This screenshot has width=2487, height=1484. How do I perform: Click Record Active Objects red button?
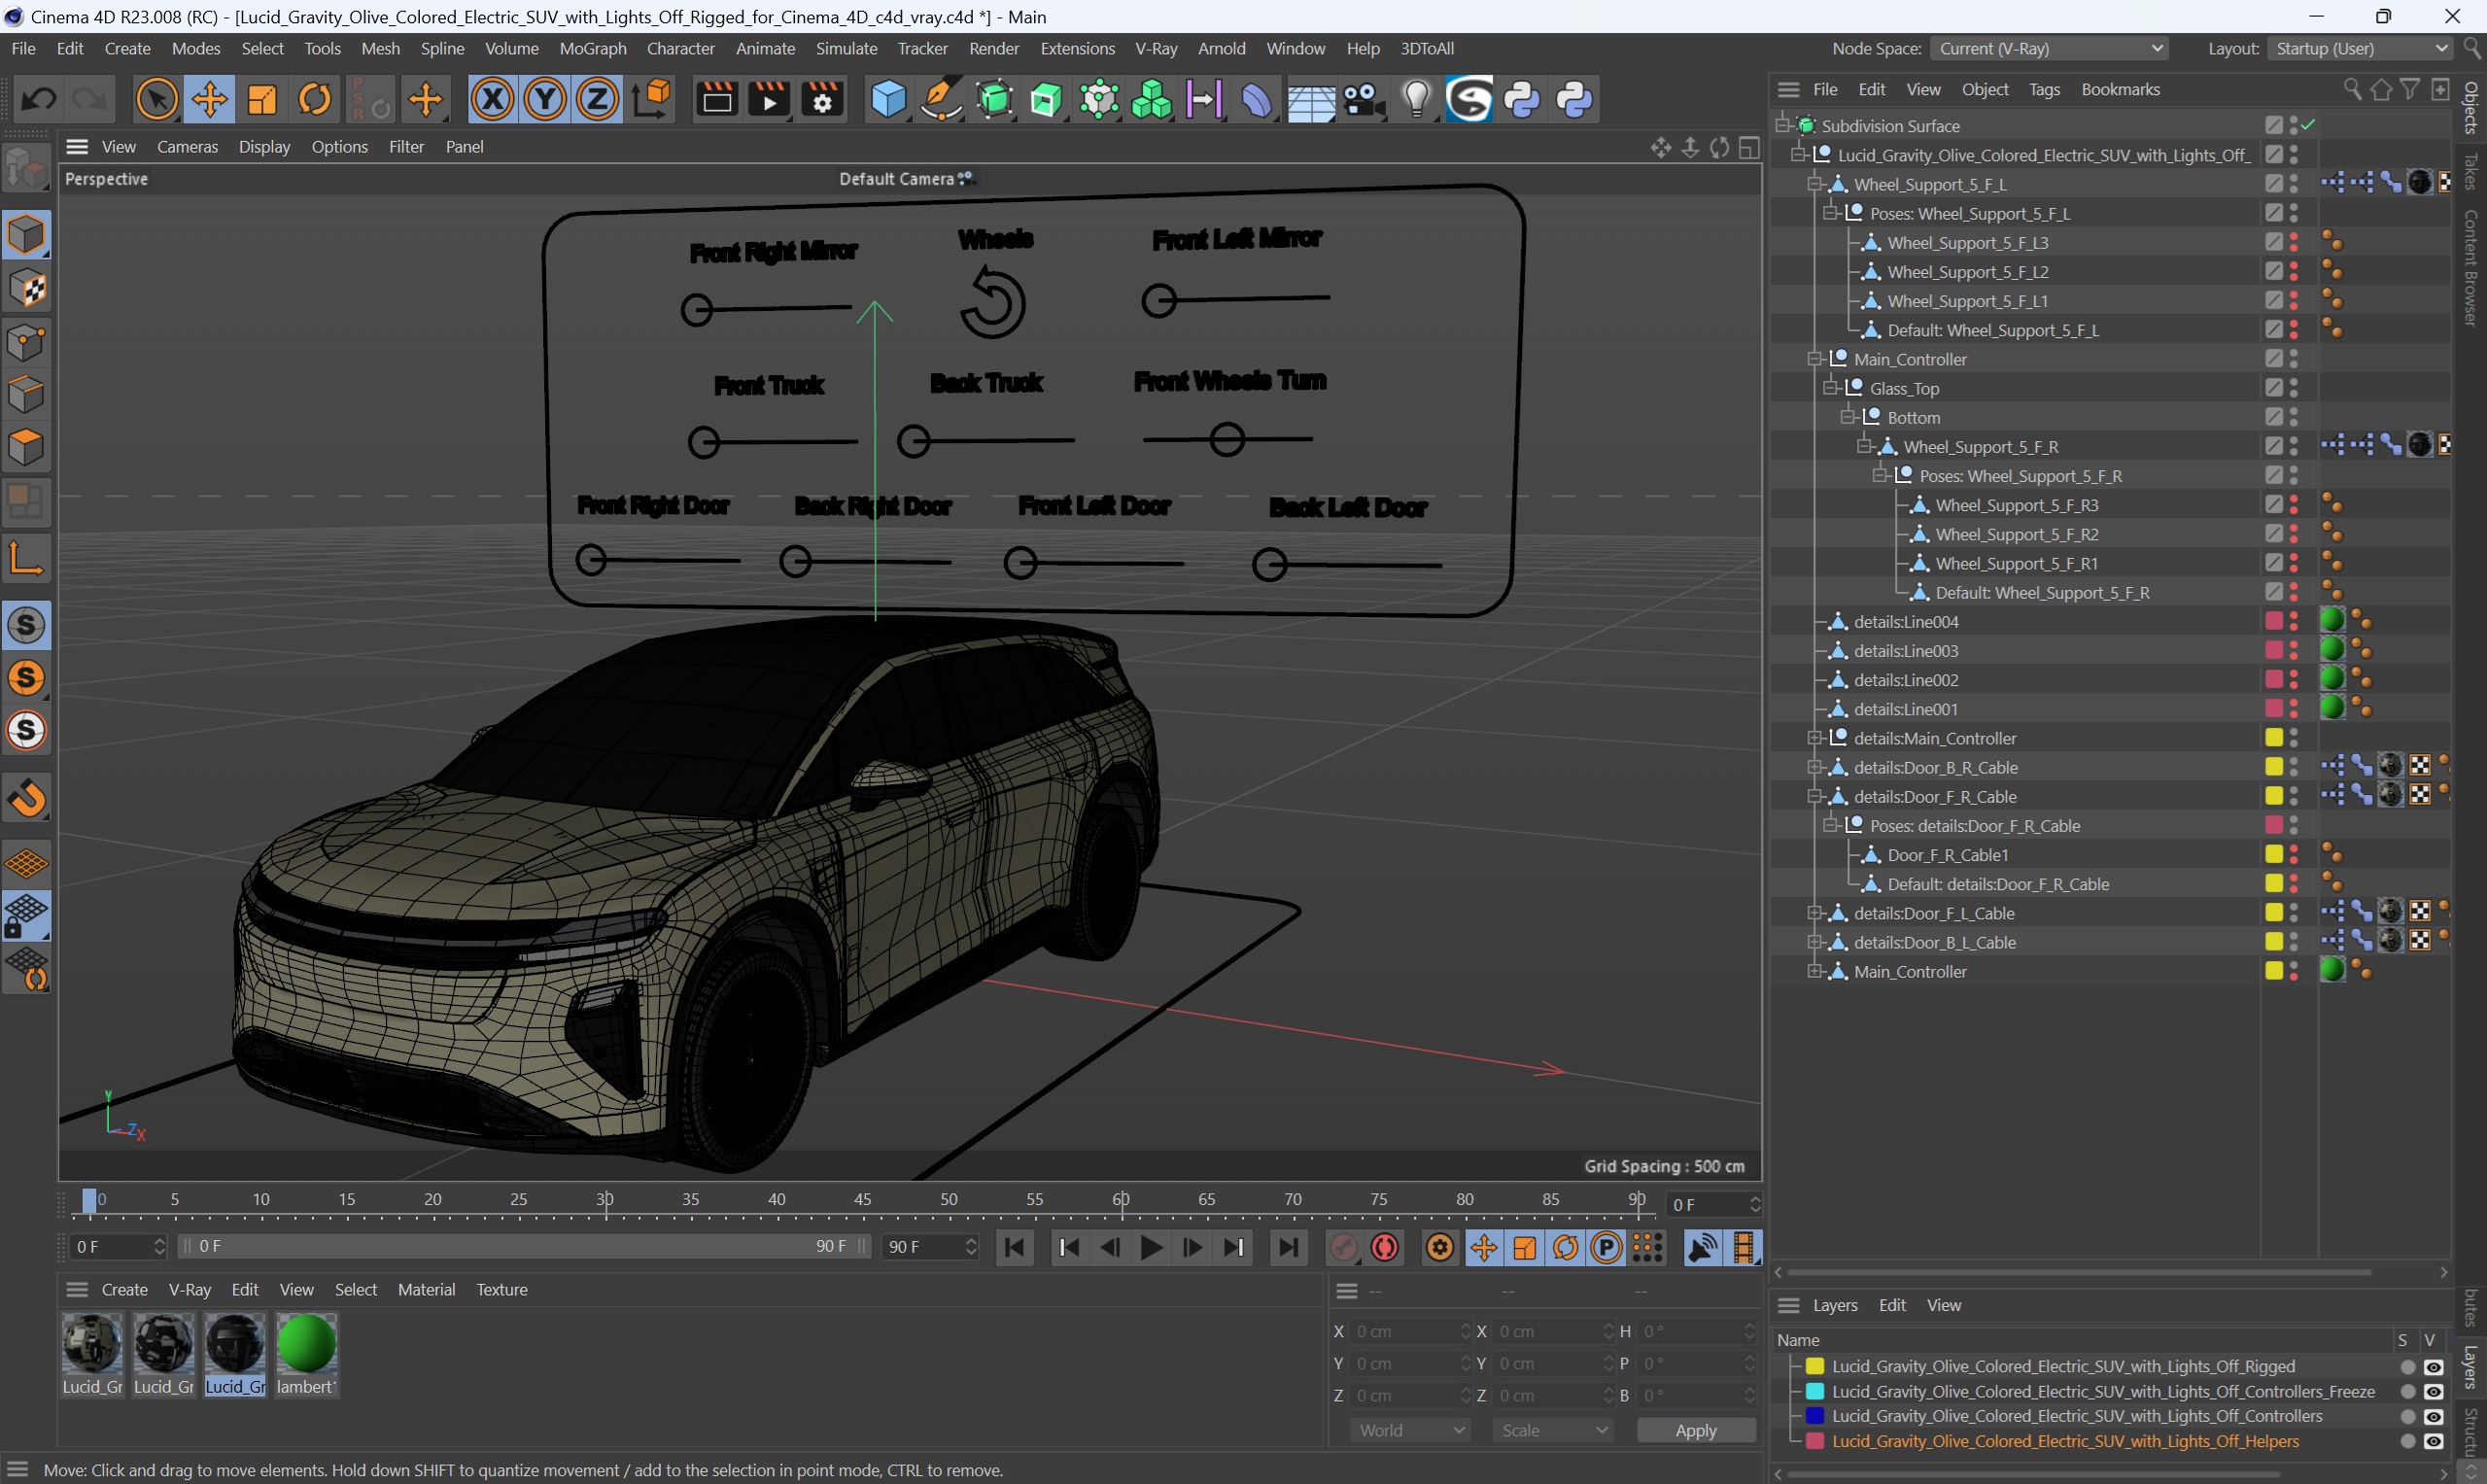1343,1247
